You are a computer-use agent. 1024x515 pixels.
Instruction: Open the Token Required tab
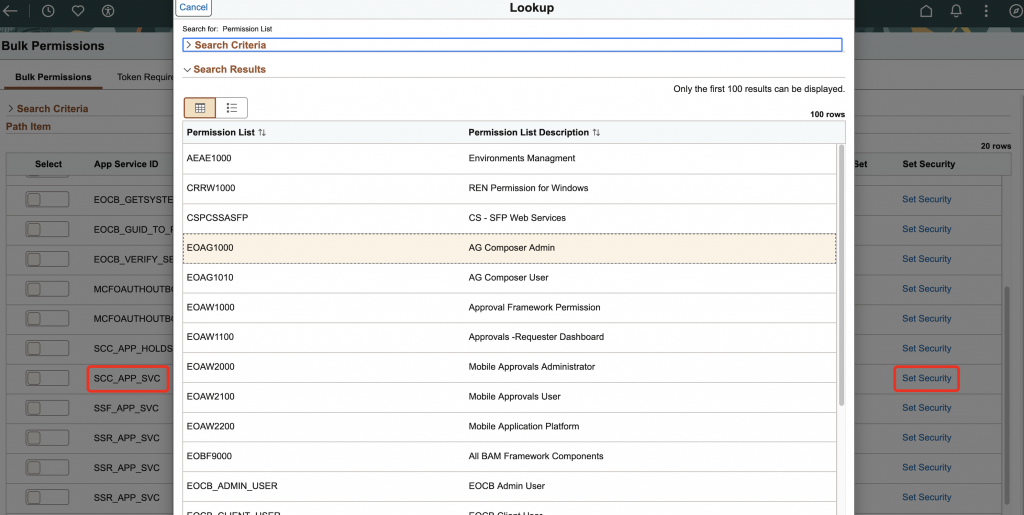pos(145,77)
